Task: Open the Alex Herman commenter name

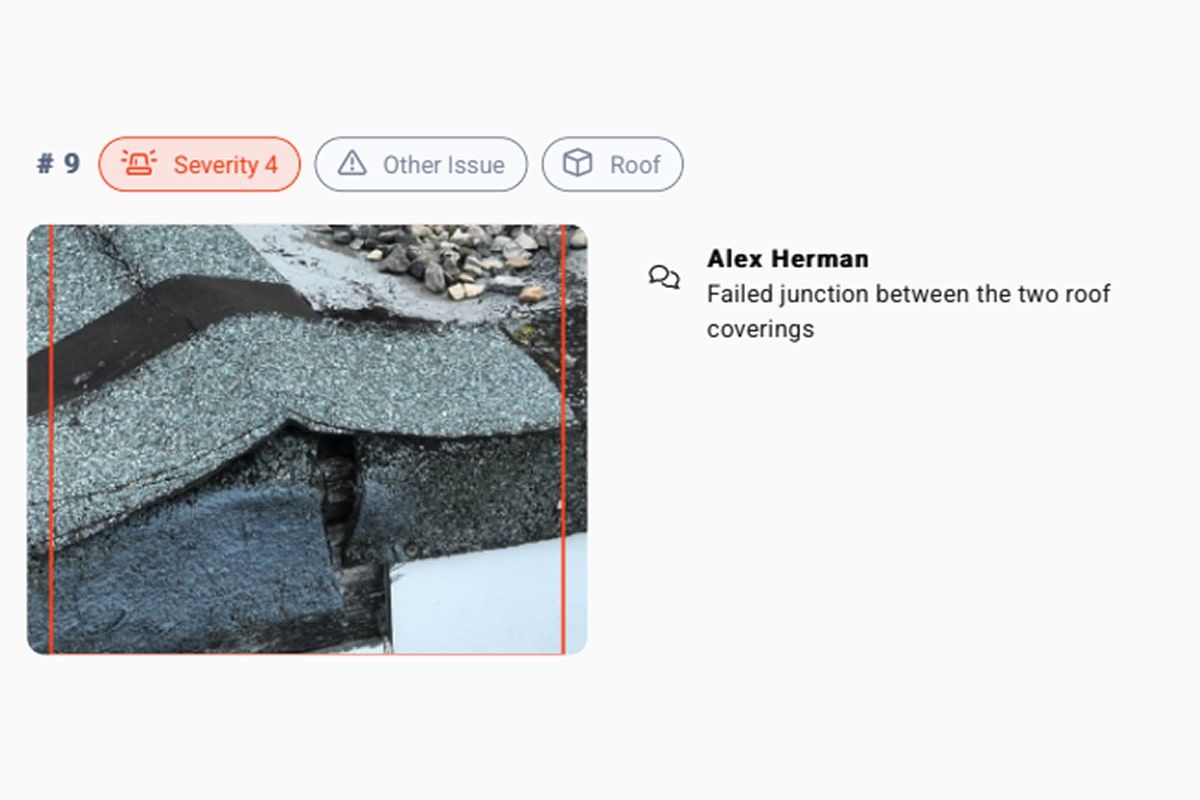Action: coord(788,258)
